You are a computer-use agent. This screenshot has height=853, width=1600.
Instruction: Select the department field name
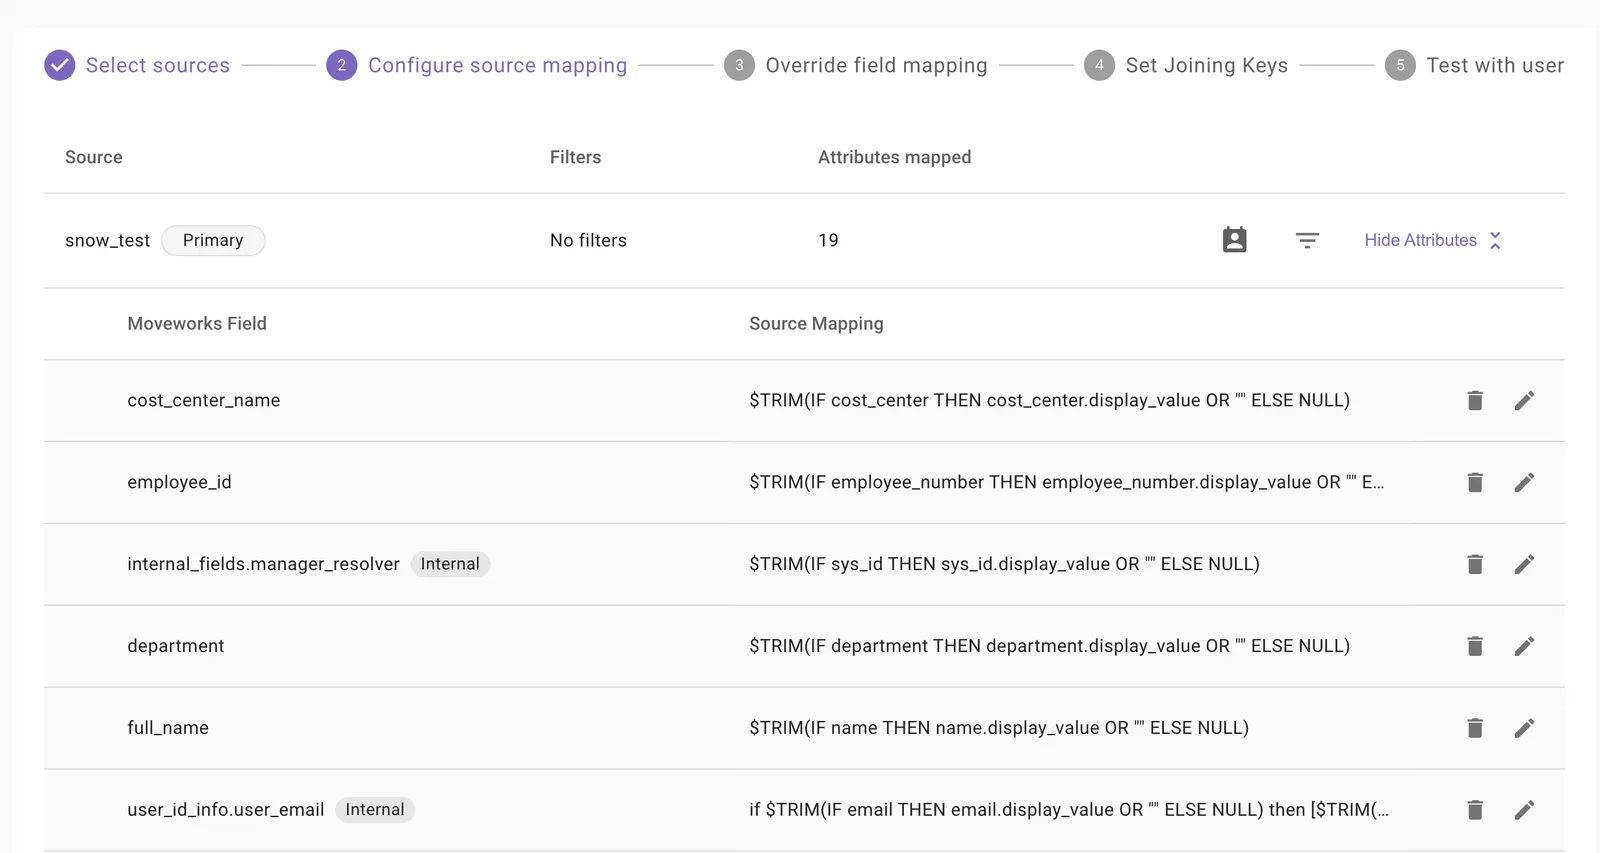point(176,646)
